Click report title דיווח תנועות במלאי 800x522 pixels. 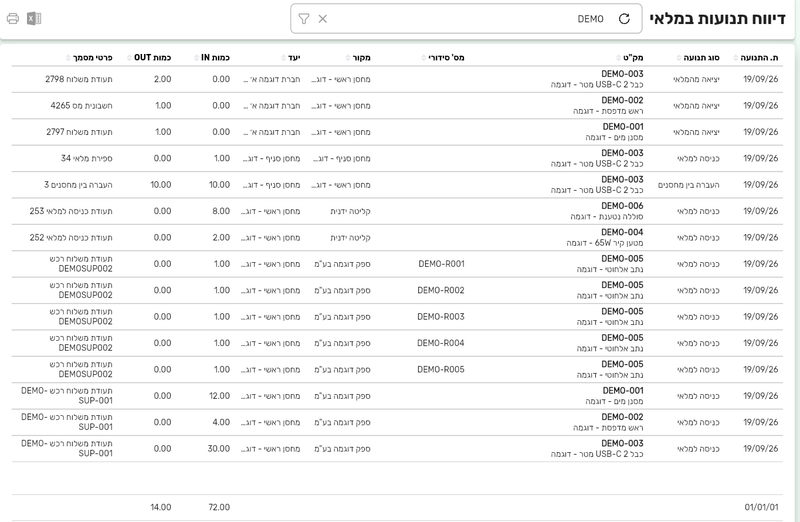coord(717,19)
